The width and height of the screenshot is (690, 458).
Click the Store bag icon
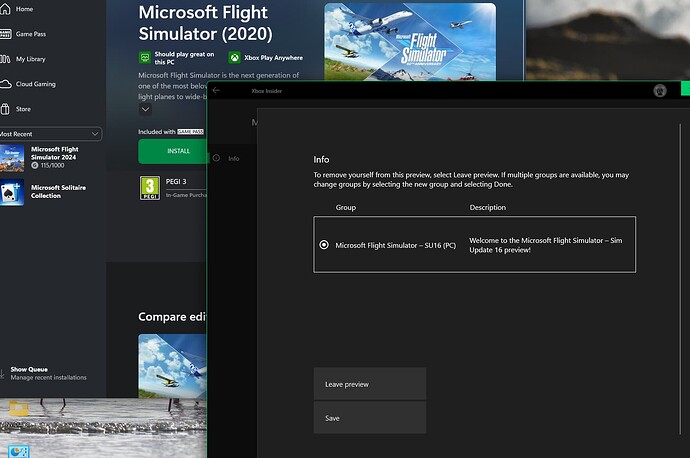tap(5, 109)
